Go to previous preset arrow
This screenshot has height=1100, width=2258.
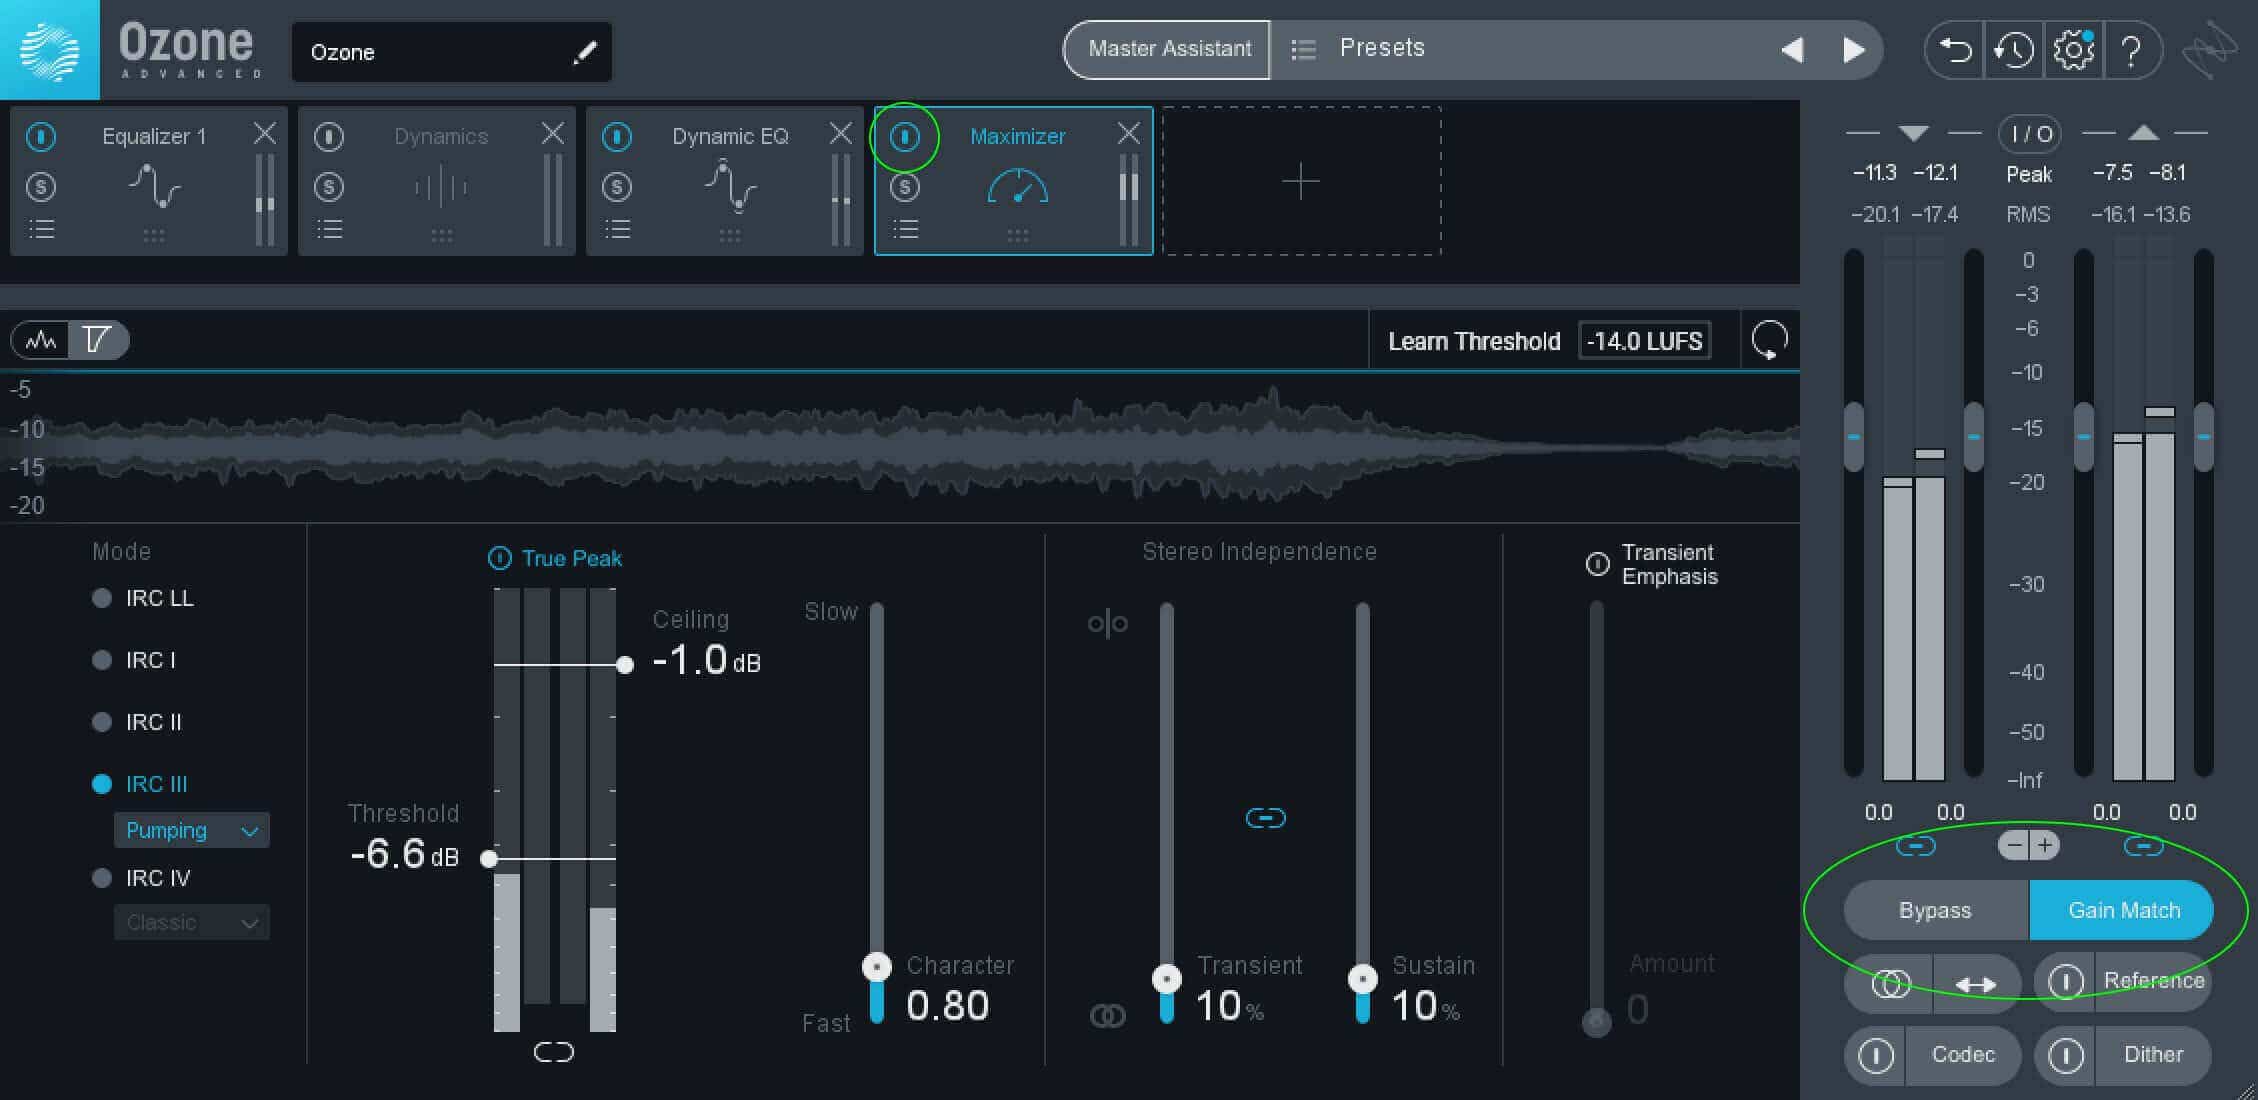pos(1792,49)
